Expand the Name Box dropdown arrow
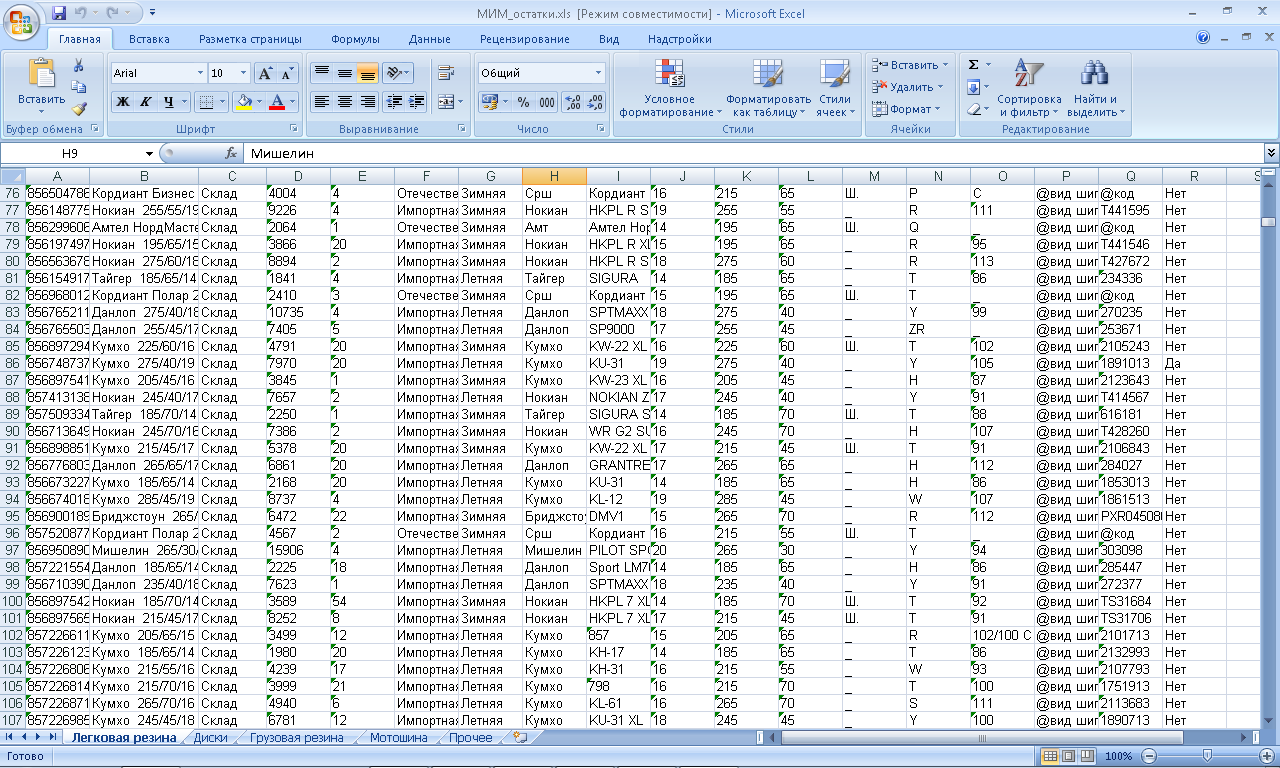Image resolution: width=1280 pixels, height=768 pixels. tap(149, 153)
